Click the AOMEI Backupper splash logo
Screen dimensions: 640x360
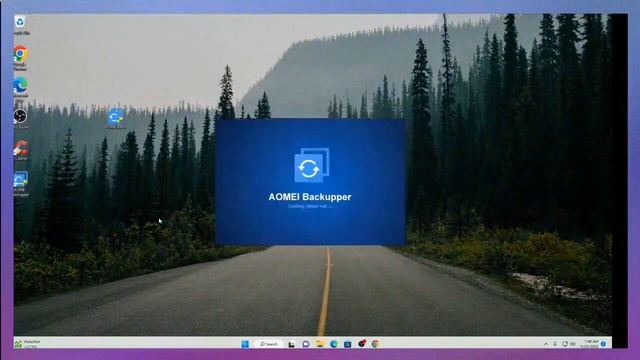coord(312,165)
